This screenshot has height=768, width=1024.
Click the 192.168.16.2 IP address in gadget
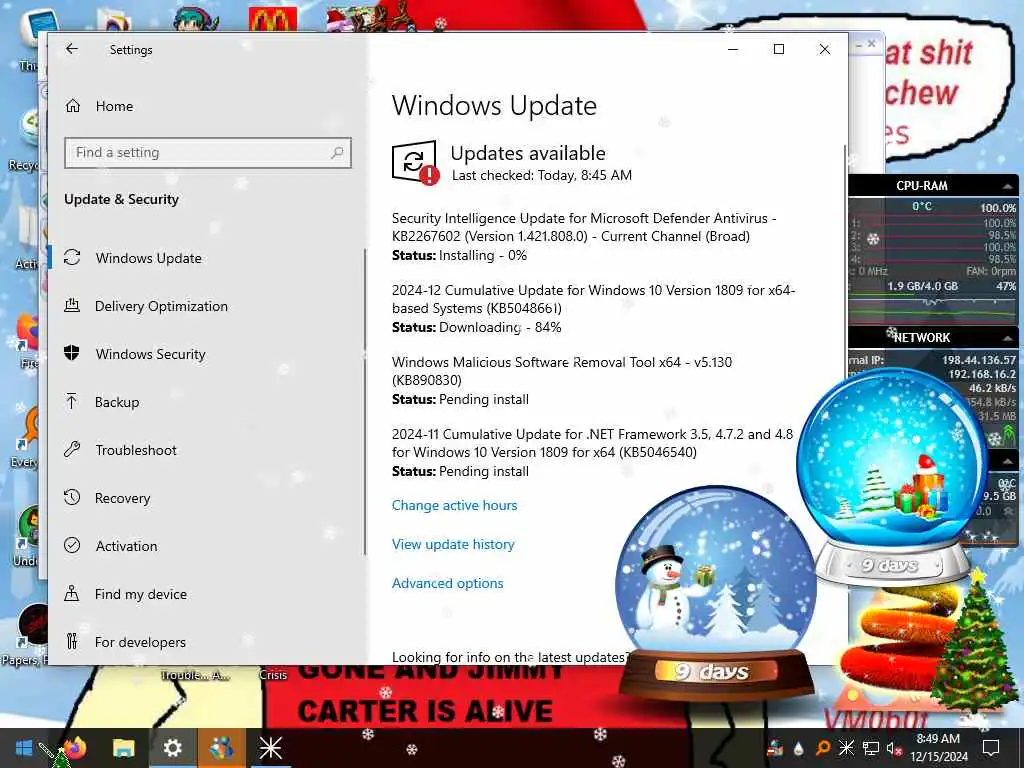coord(982,374)
